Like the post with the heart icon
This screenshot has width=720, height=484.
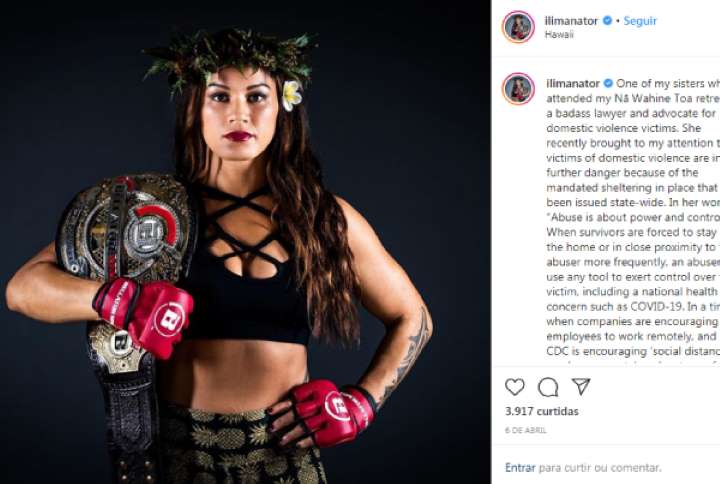[515, 387]
